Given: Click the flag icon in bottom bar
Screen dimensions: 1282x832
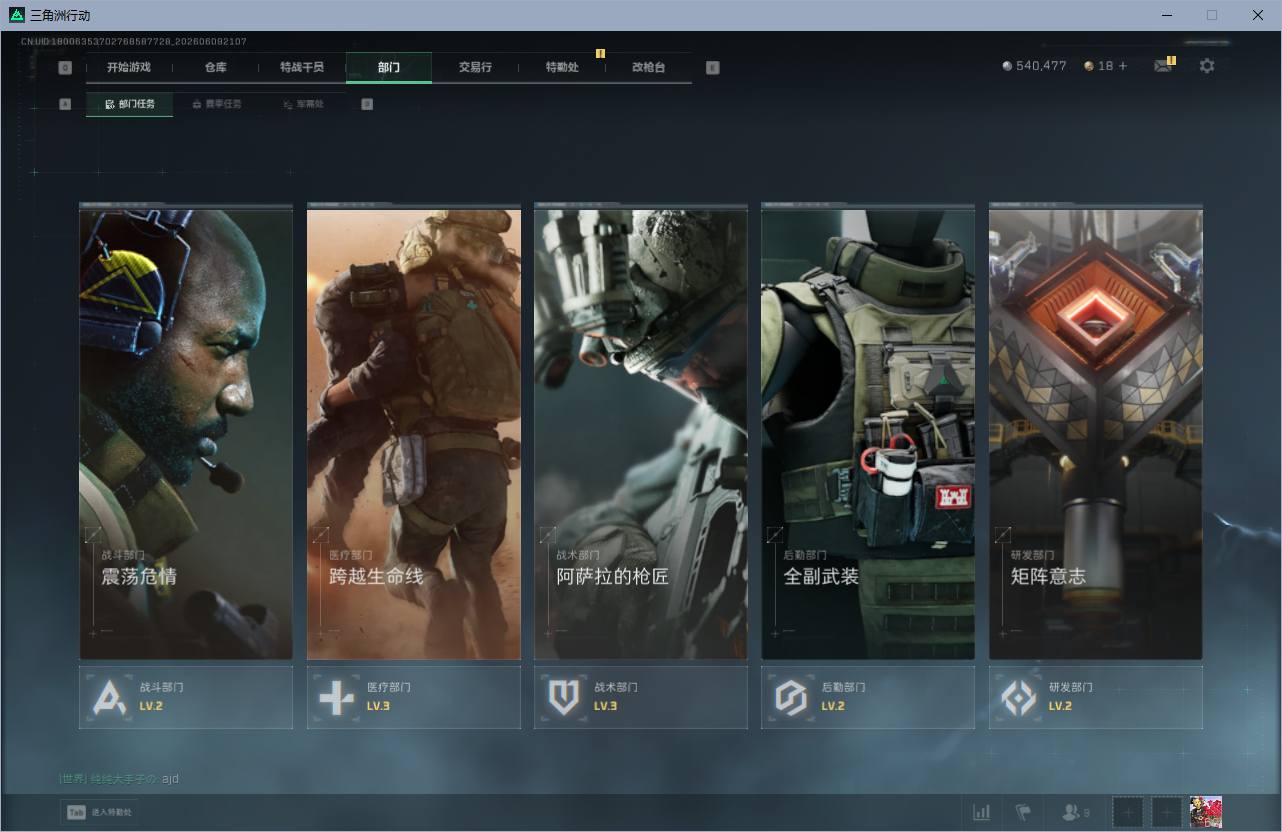Looking at the screenshot, I should pyautogui.click(x=1023, y=812).
